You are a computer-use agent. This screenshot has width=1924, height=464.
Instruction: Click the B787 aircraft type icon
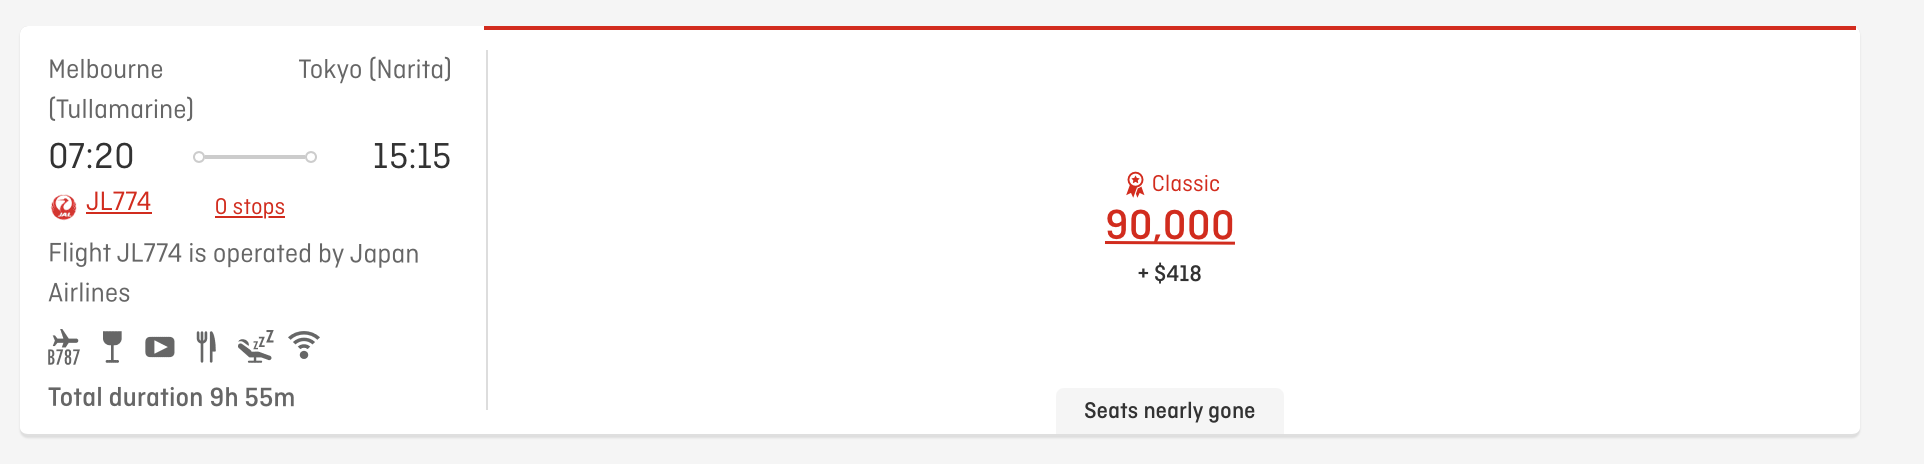[x=64, y=347]
